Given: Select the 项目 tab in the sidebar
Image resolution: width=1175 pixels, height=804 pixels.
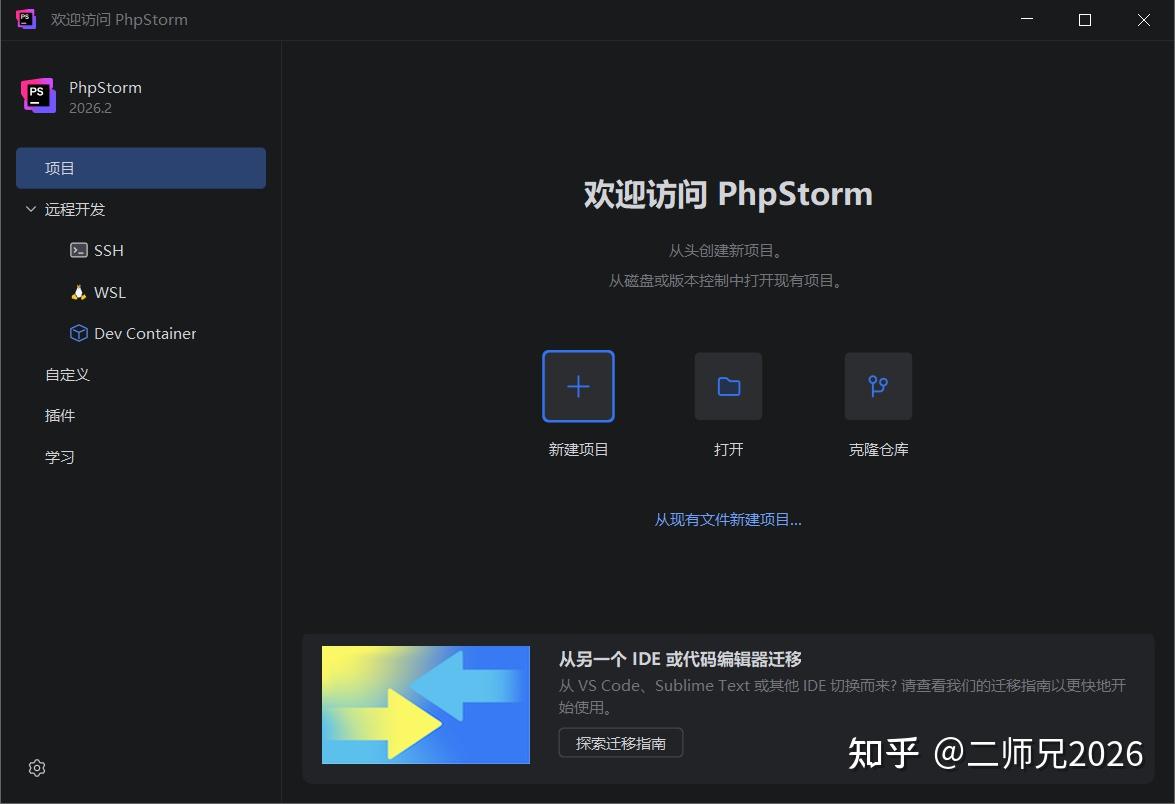Looking at the screenshot, I should 141,168.
